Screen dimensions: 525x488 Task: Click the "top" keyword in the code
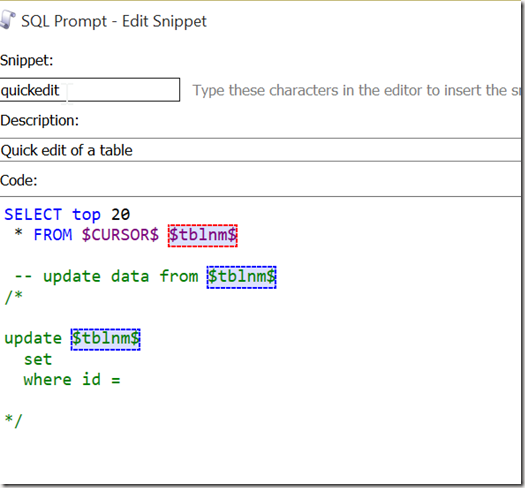click(x=86, y=215)
